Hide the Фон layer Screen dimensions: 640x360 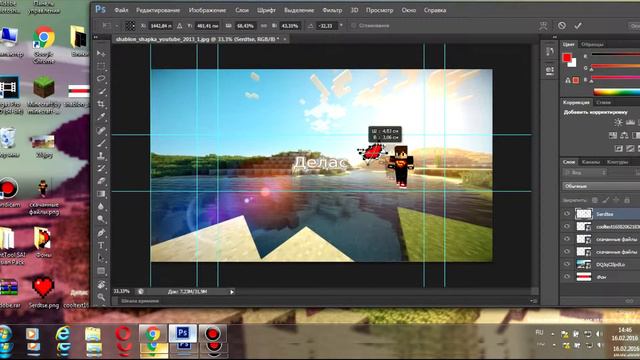point(567,277)
